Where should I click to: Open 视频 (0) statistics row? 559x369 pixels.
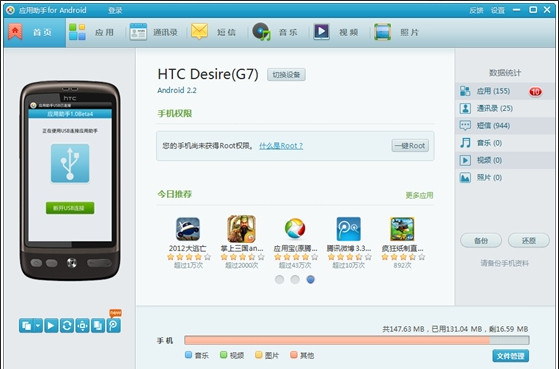coord(504,160)
